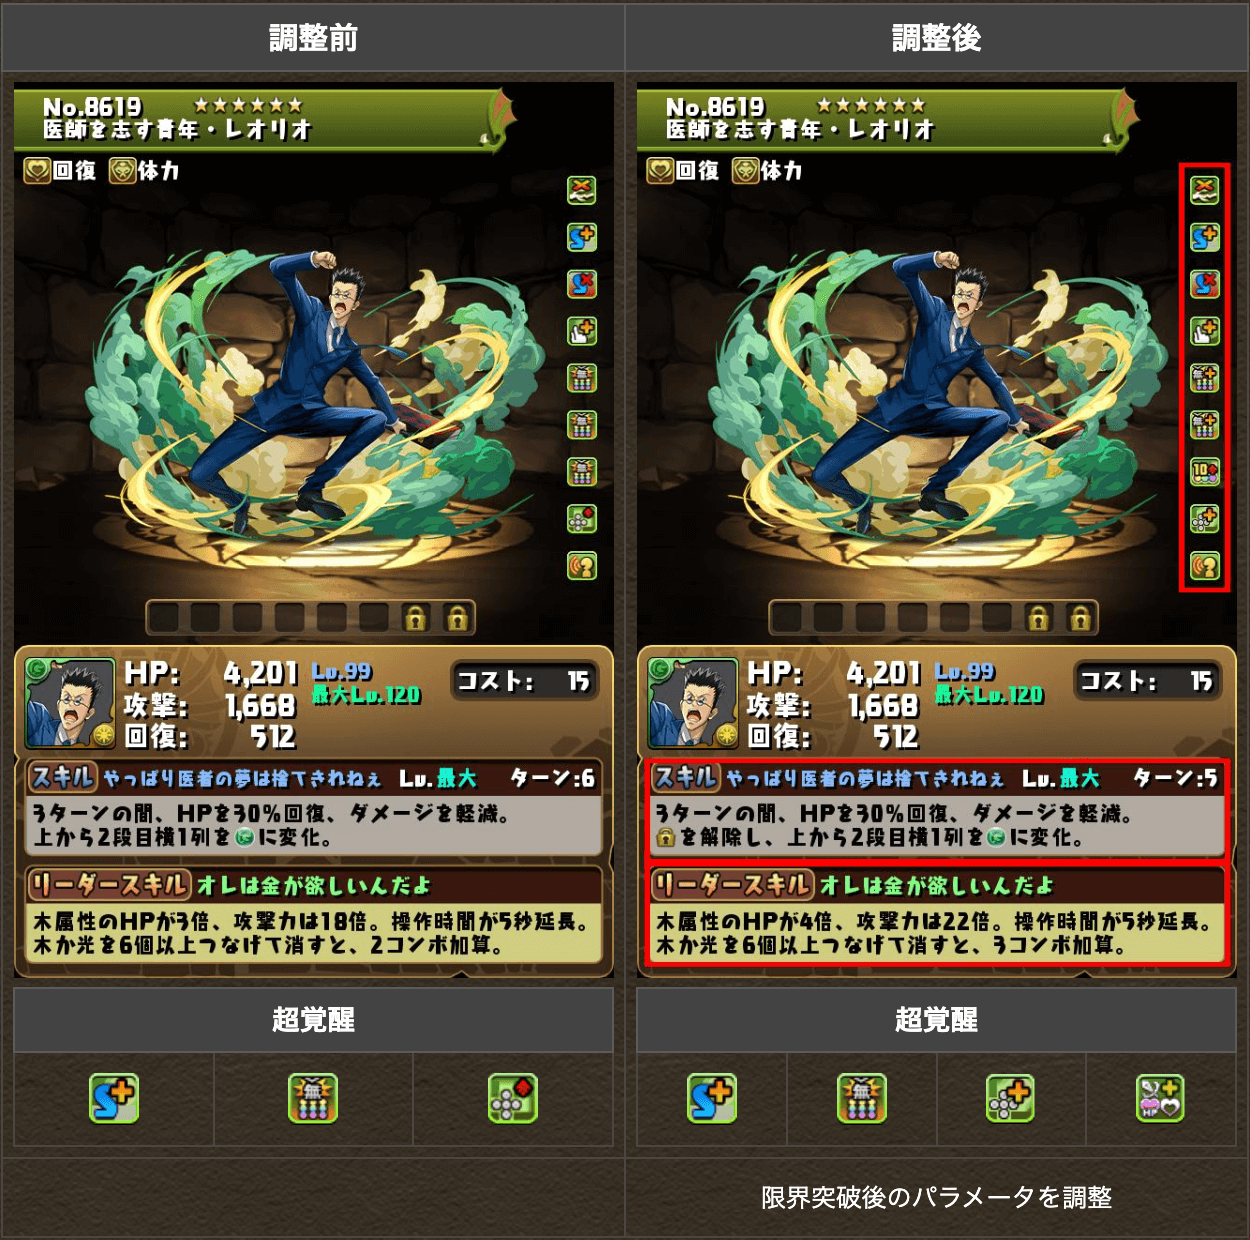This screenshot has height=1240, width=1250.
Task: Click the skill boost plus awakening in 調整後 column
Action: pos(1204,237)
